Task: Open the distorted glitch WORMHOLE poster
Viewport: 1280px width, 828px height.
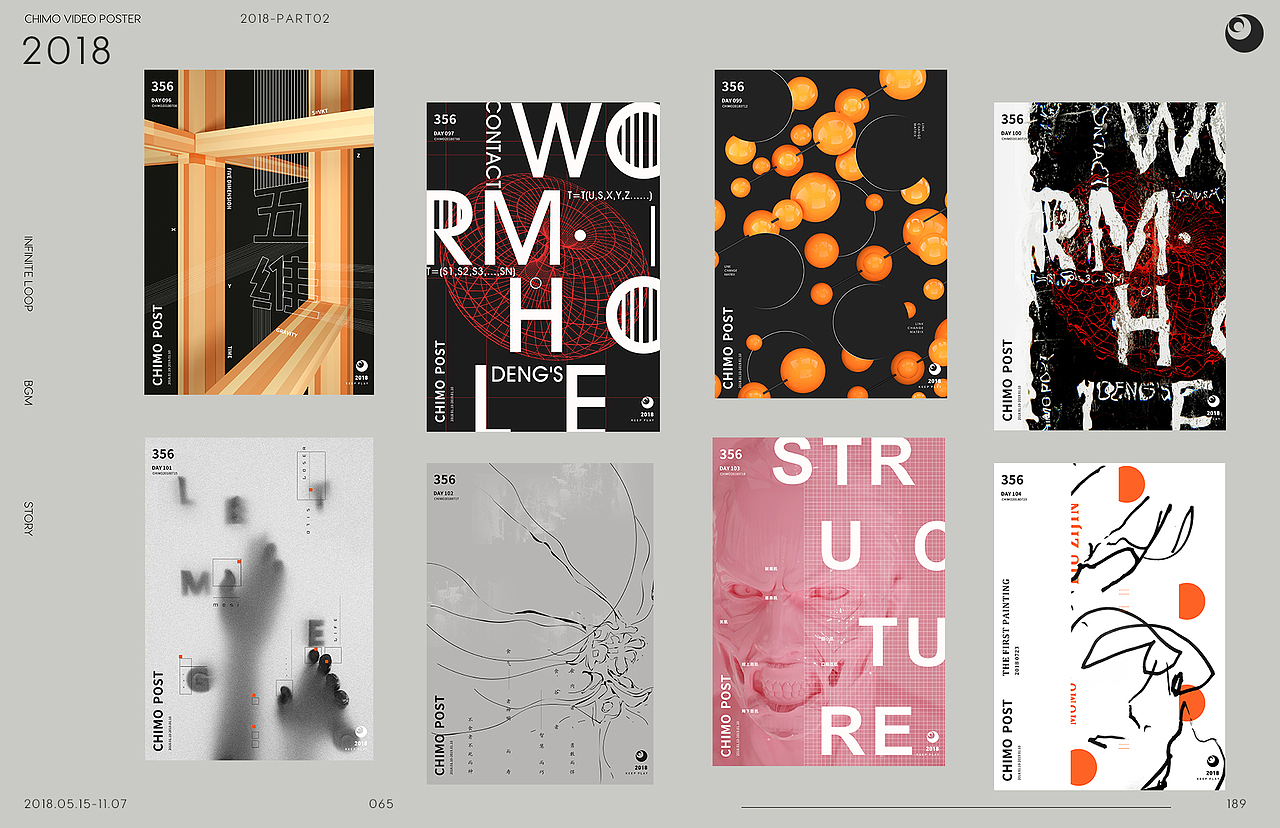Action: [1110, 266]
